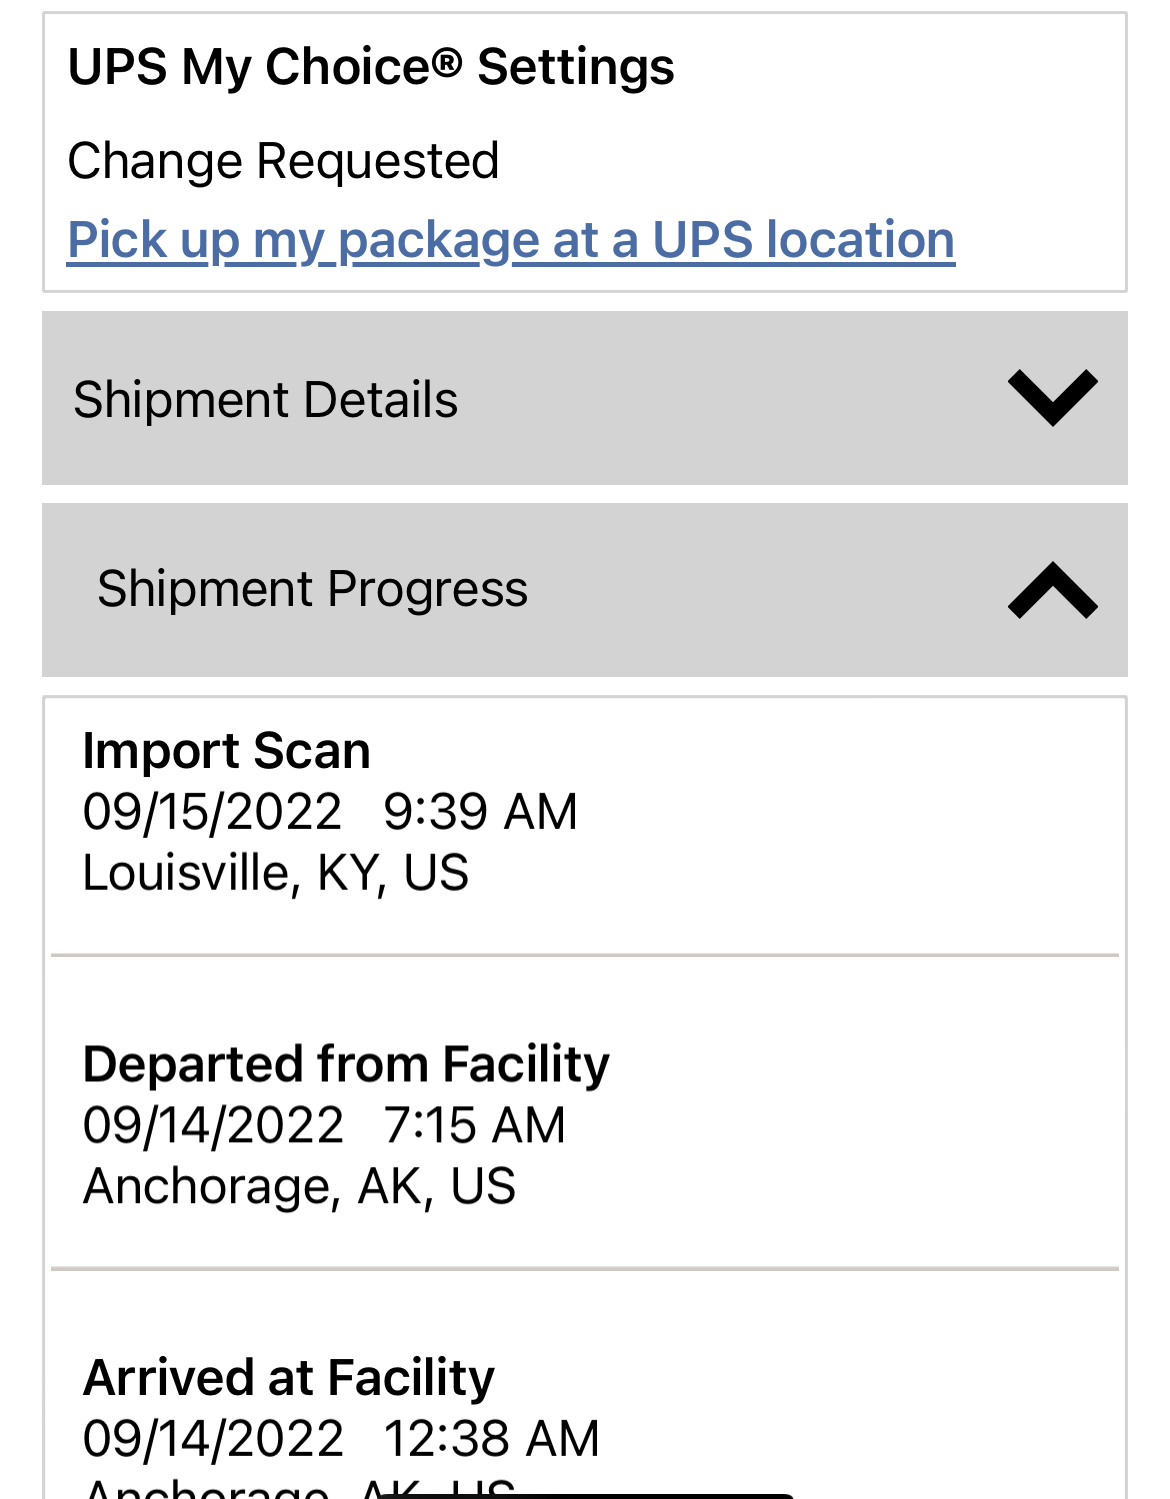The height and width of the screenshot is (1499, 1170).
Task: Tap the 9:39 AM scan time
Action: click(480, 812)
